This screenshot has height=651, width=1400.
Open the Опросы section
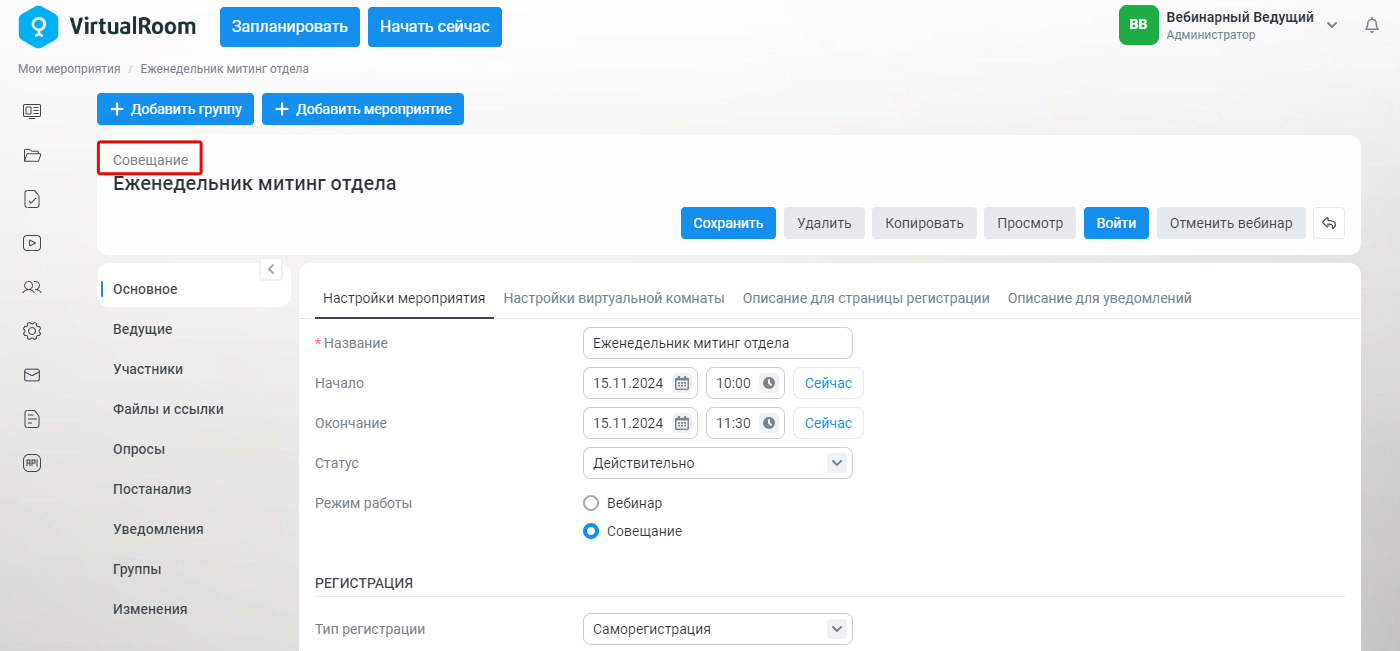(x=139, y=449)
